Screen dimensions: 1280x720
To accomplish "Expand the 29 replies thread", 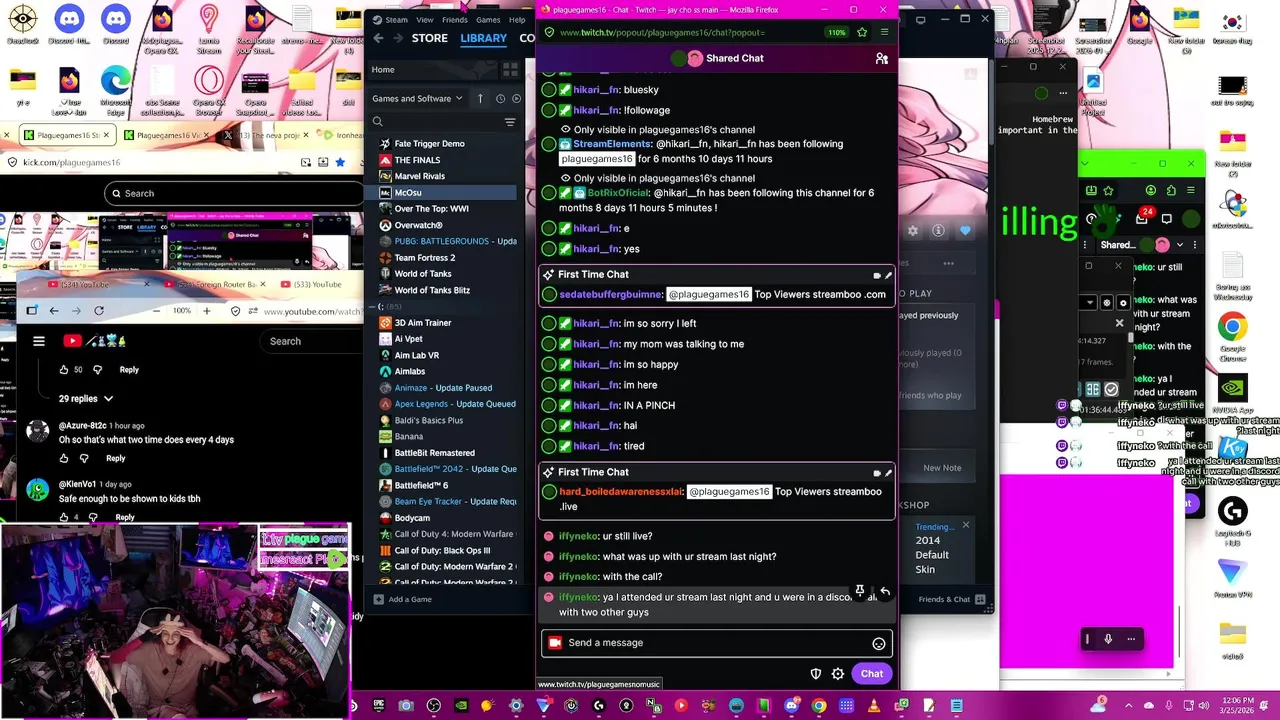I will [x=85, y=398].
